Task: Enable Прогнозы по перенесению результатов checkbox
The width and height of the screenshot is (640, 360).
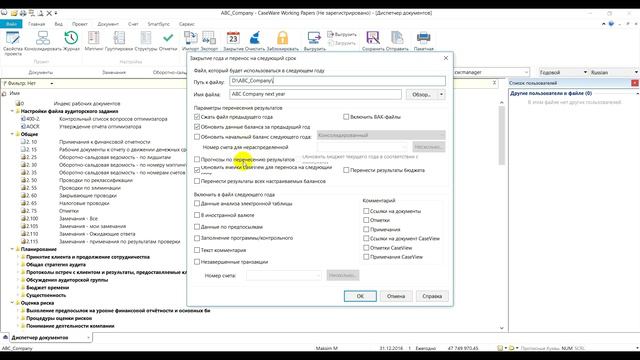Action: coord(197,159)
